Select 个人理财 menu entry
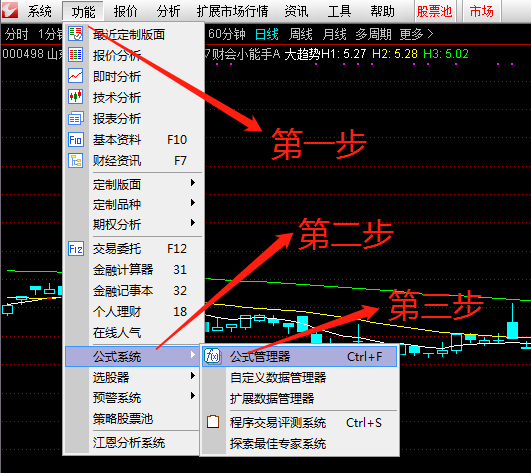Screen dimensions: 531x473 (x=134, y=311)
